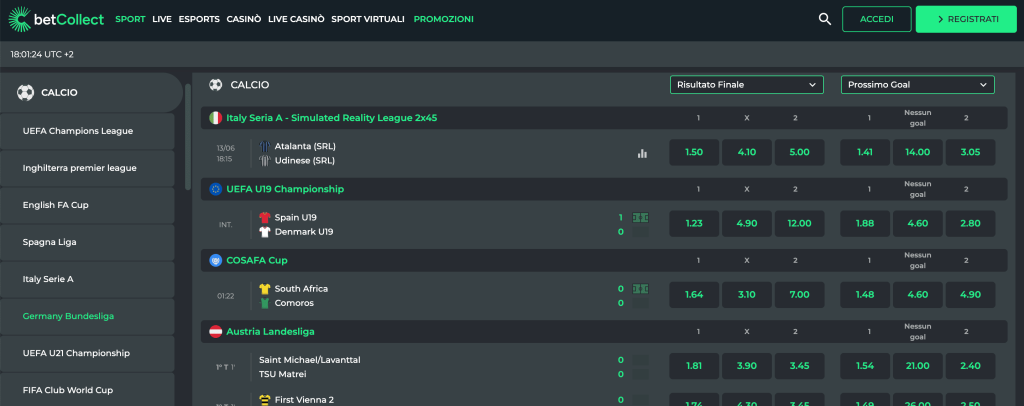
Task: Select Italy Serie A in sidebar
Action: point(88,279)
